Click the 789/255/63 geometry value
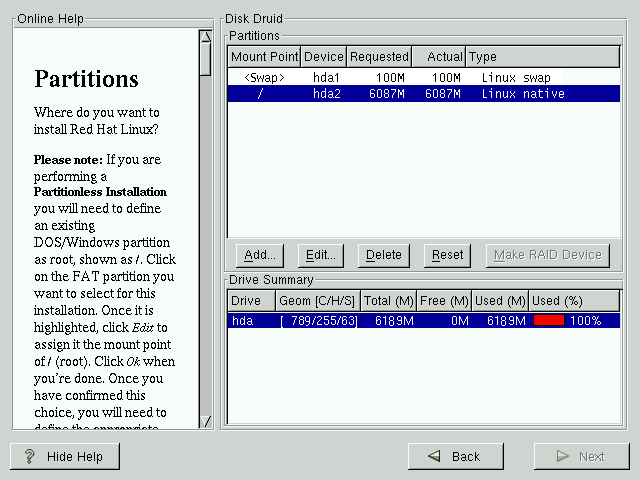This screenshot has width=640, height=480. coord(319,321)
